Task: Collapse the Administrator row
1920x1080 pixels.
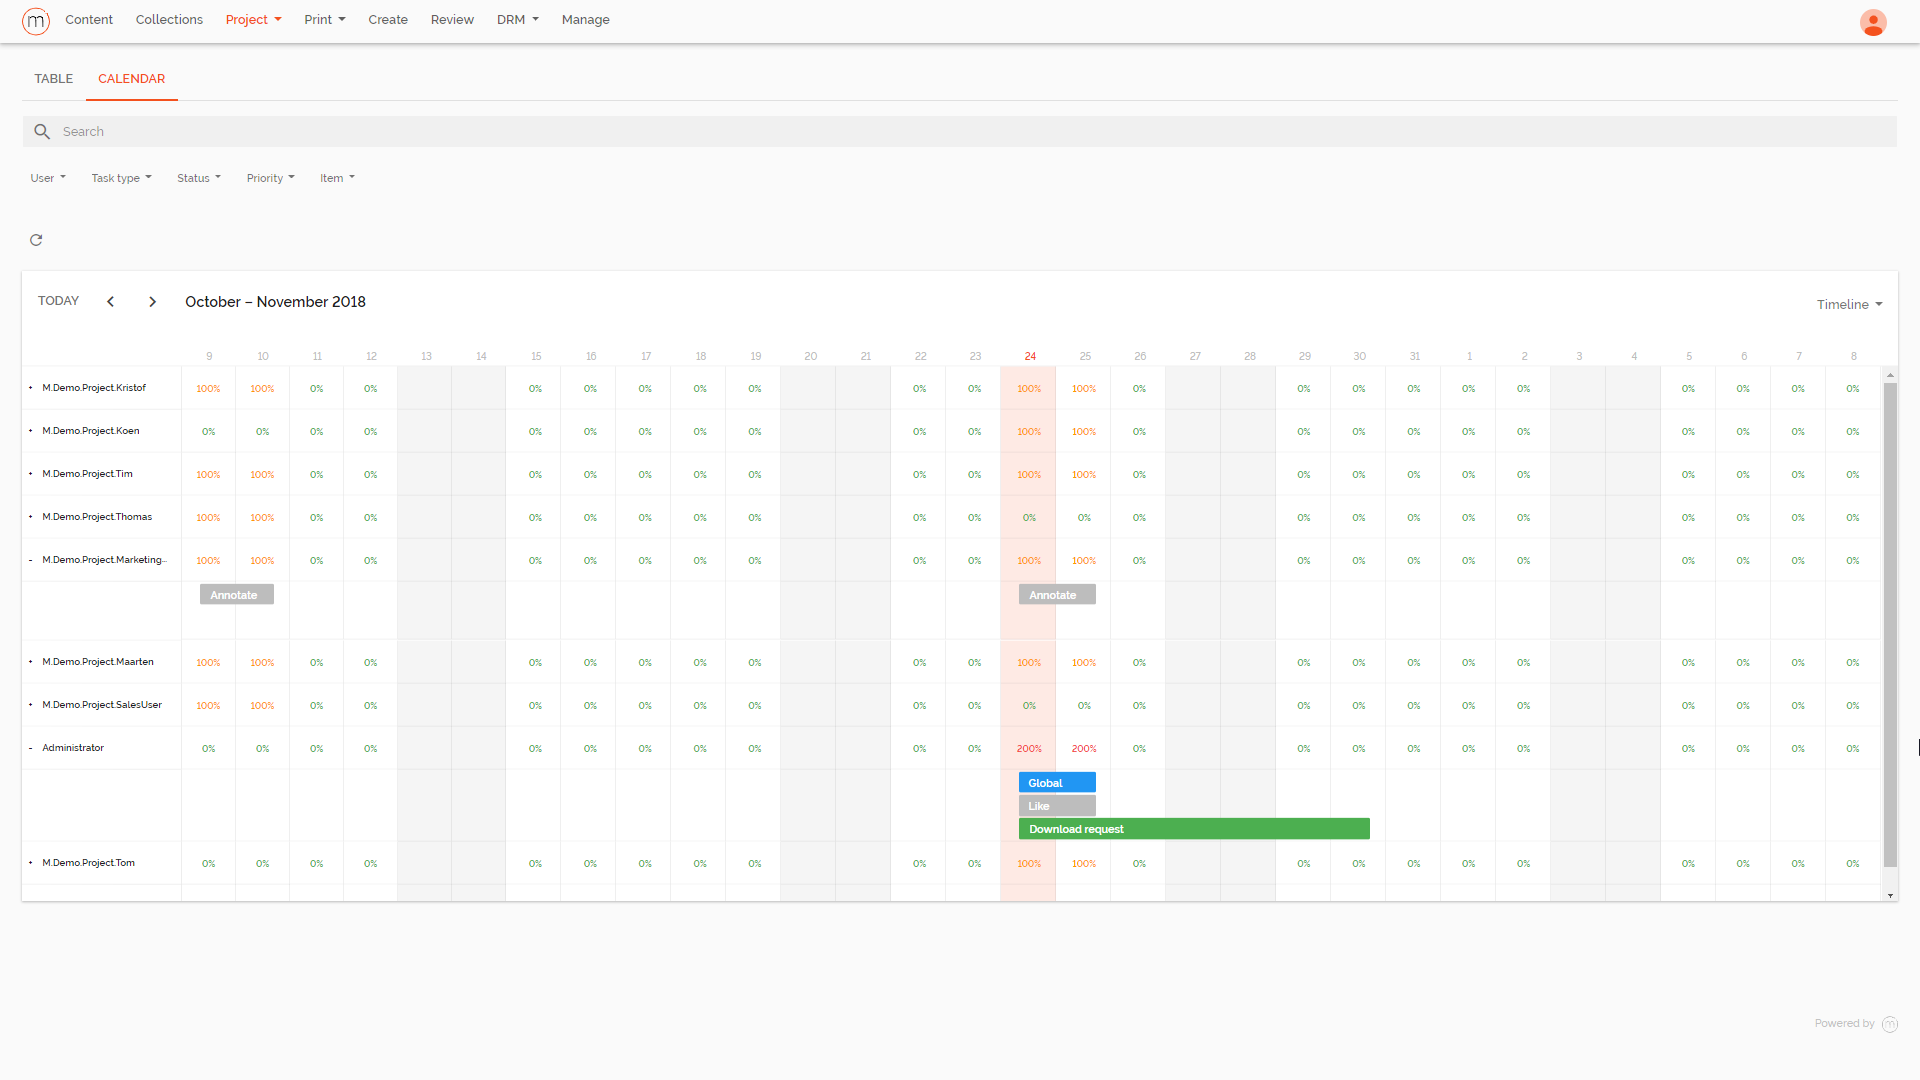Action: (x=29, y=747)
